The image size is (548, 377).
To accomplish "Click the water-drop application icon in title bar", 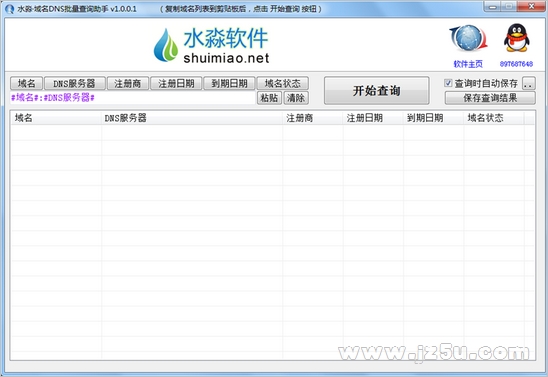I will [x=10, y=9].
